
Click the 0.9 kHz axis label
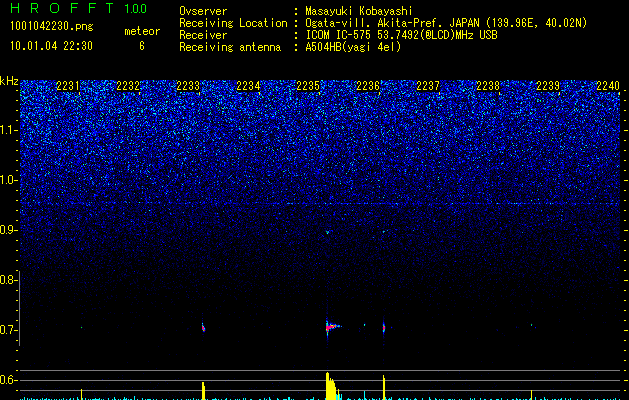(7, 230)
